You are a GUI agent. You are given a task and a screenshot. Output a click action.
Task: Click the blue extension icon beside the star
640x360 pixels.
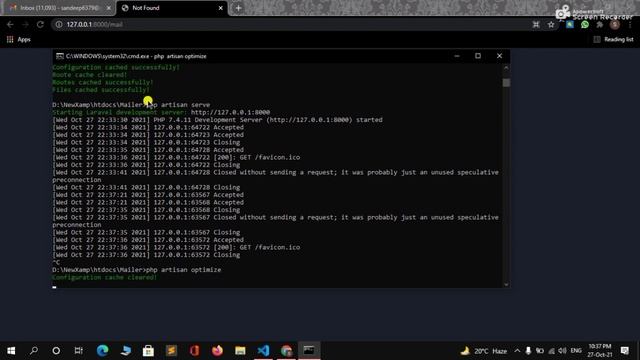pyautogui.click(x=569, y=24)
